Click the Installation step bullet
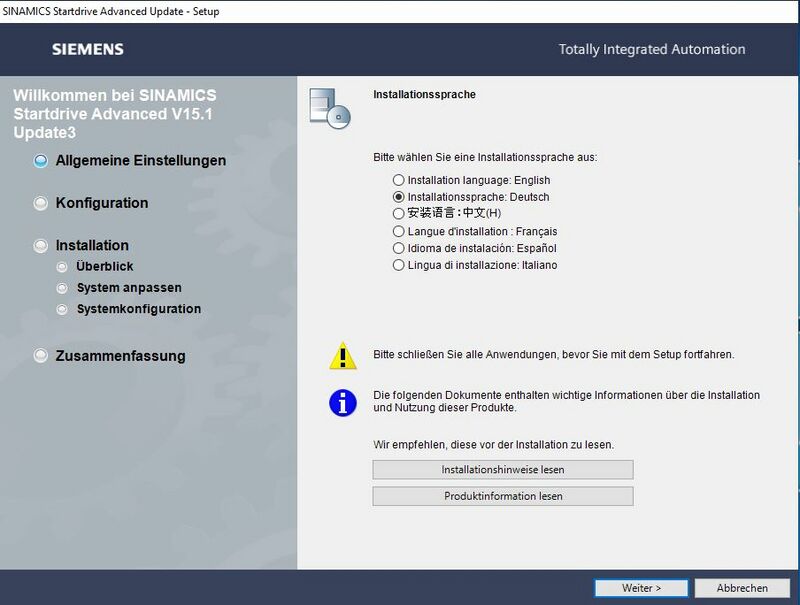Screen dimensions: 800x605 41,246
